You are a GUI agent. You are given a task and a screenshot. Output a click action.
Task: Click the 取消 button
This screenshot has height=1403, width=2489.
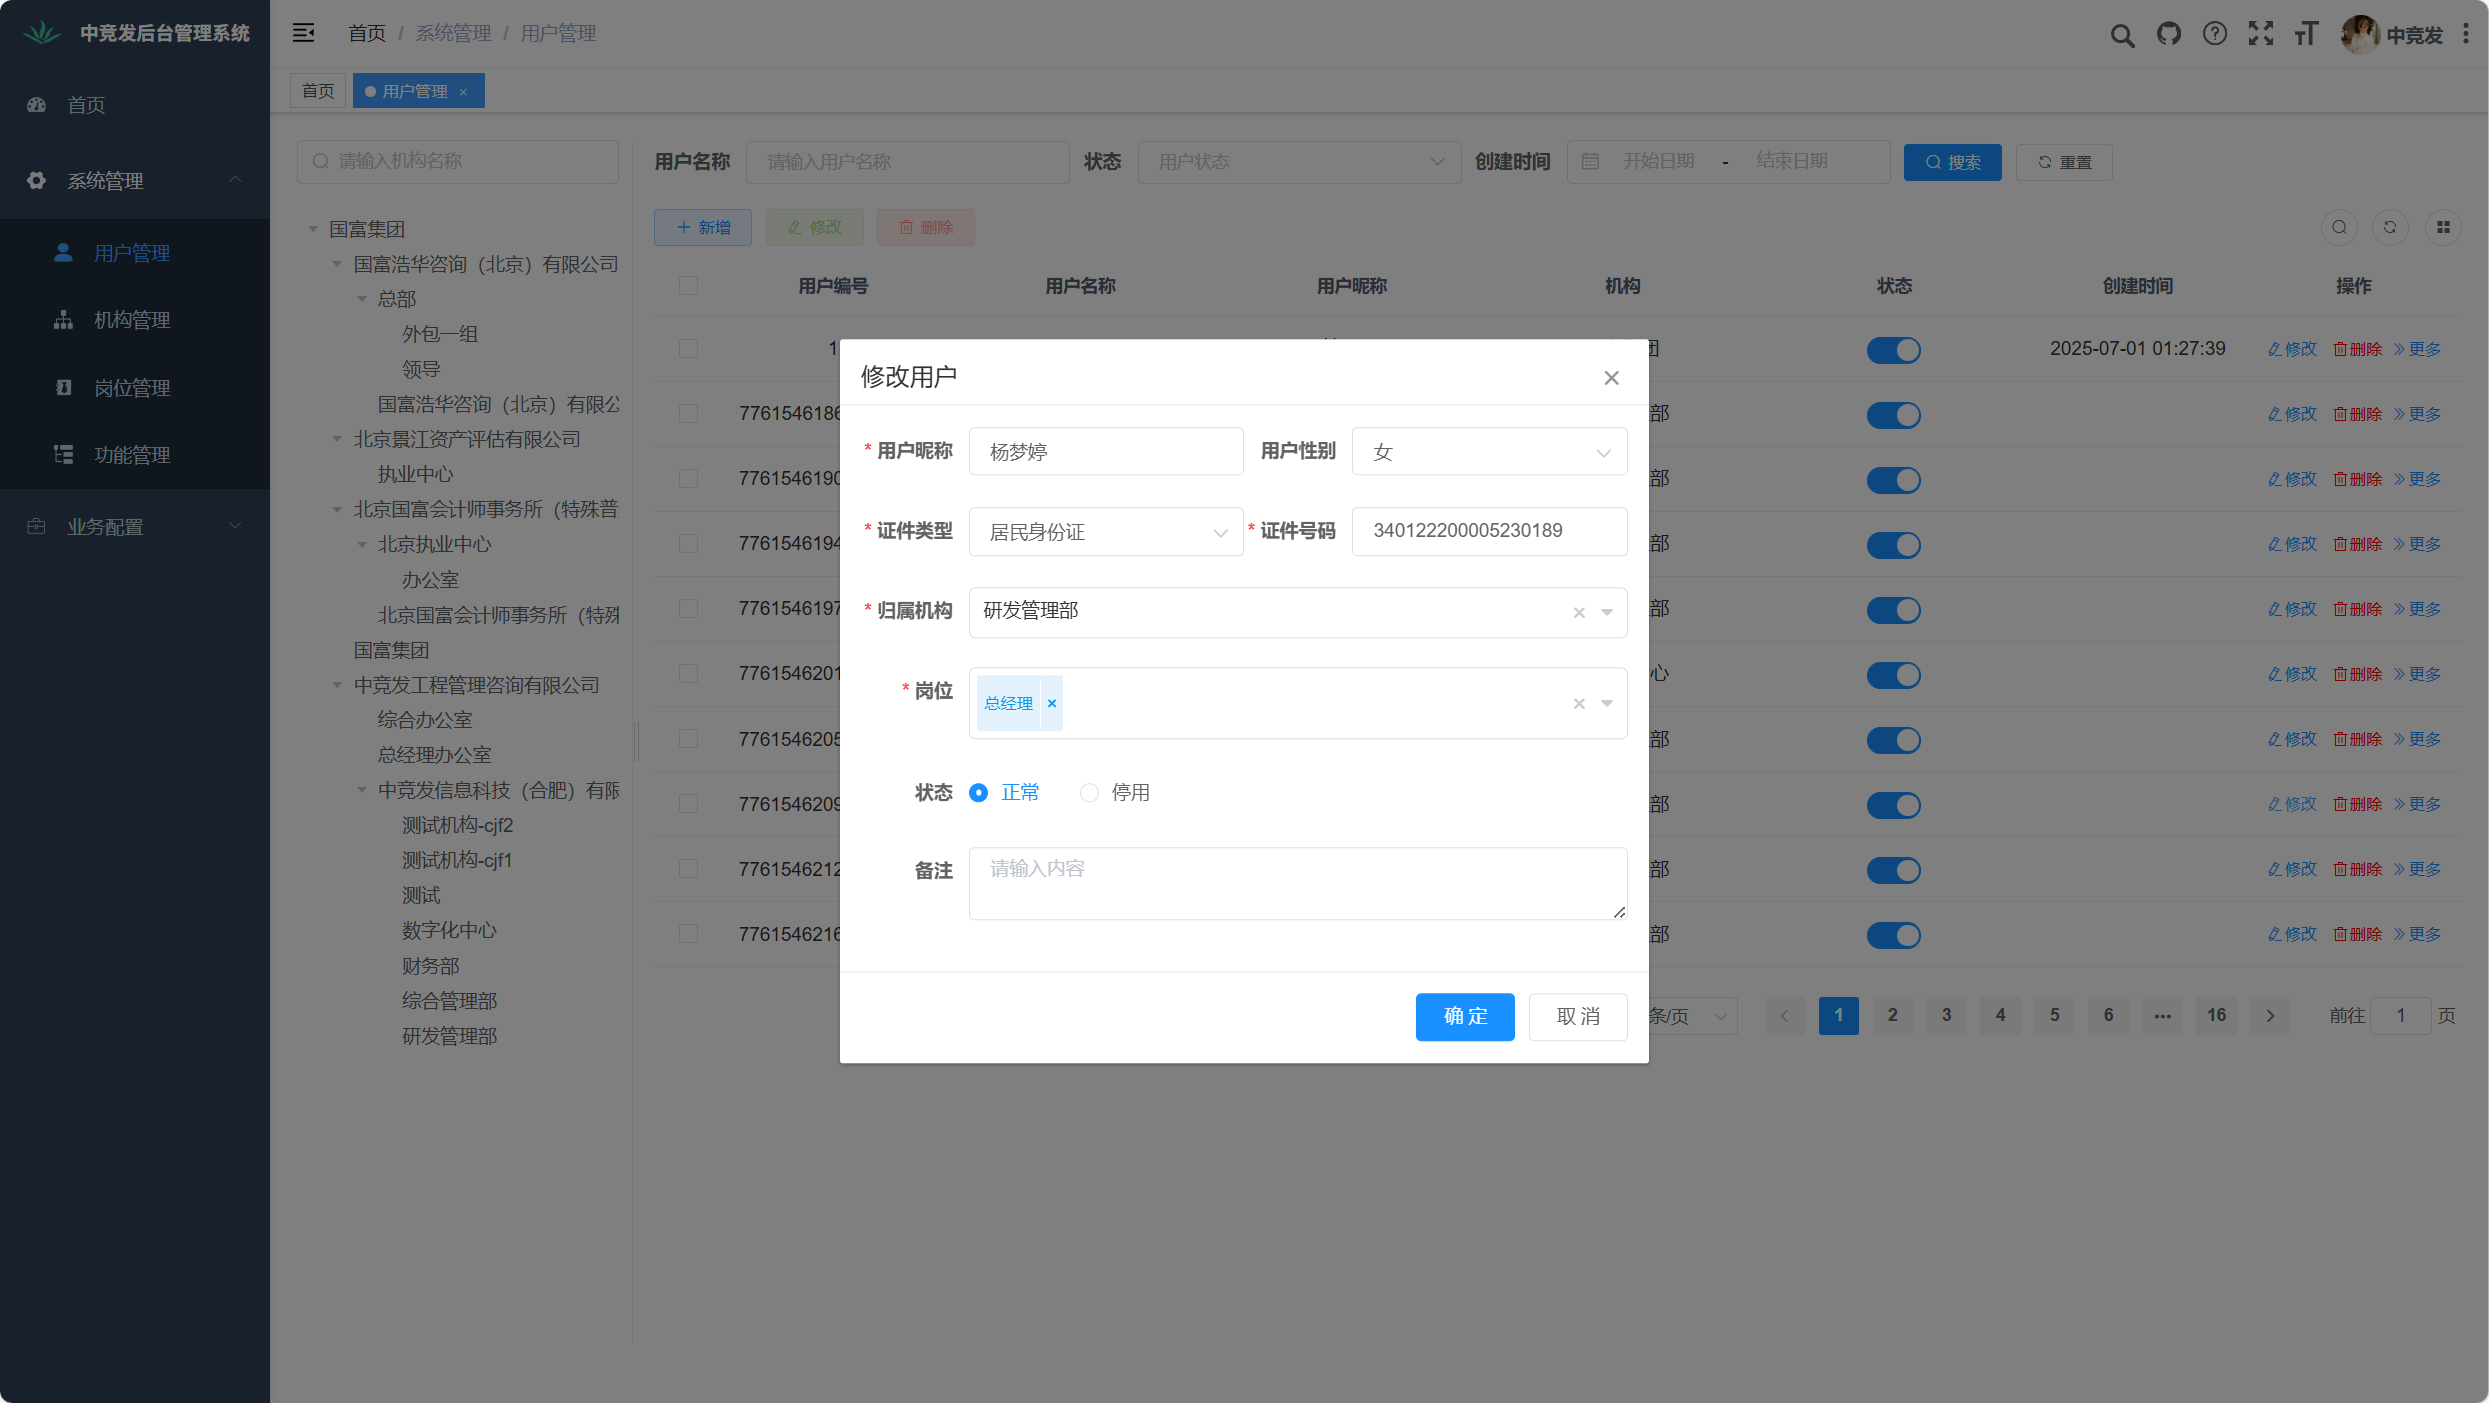coord(1577,1016)
